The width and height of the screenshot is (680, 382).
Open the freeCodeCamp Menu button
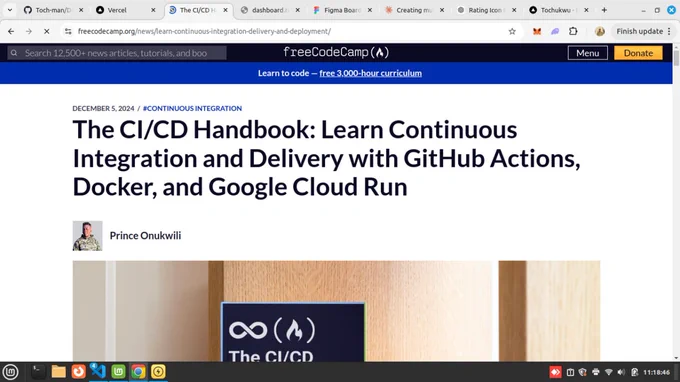[588, 53]
